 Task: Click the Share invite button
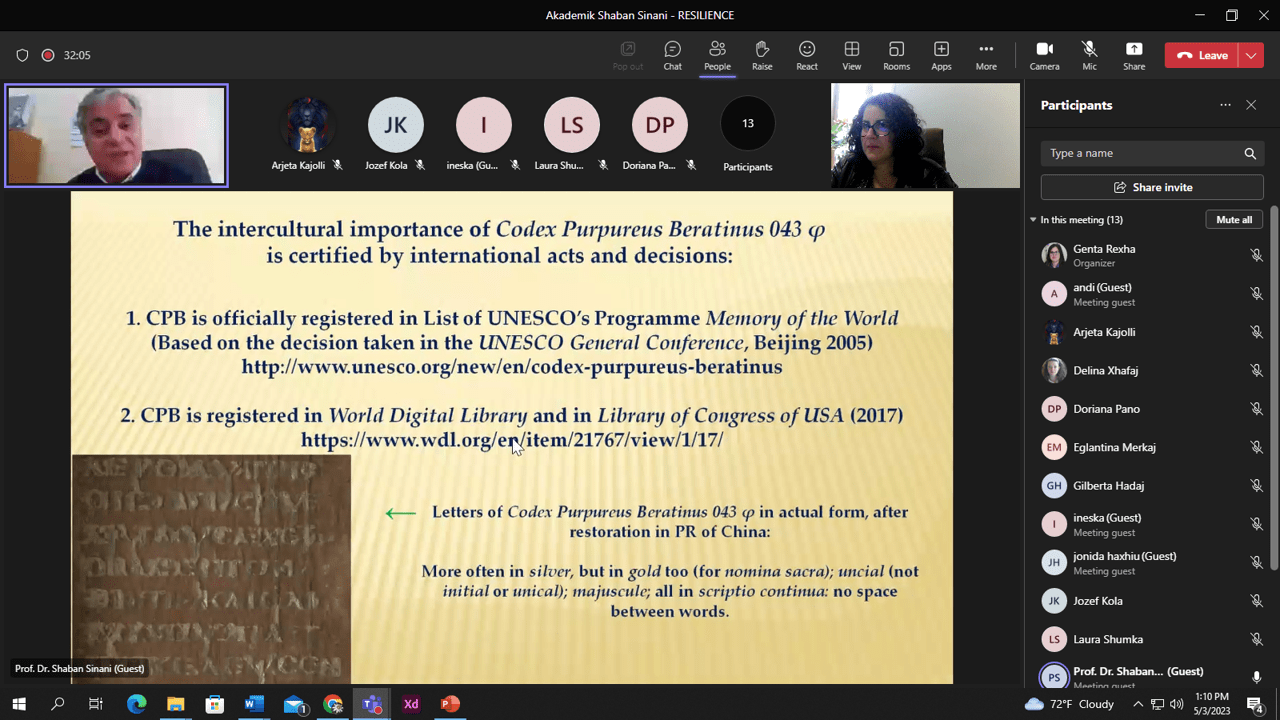click(x=1151, y=186)
